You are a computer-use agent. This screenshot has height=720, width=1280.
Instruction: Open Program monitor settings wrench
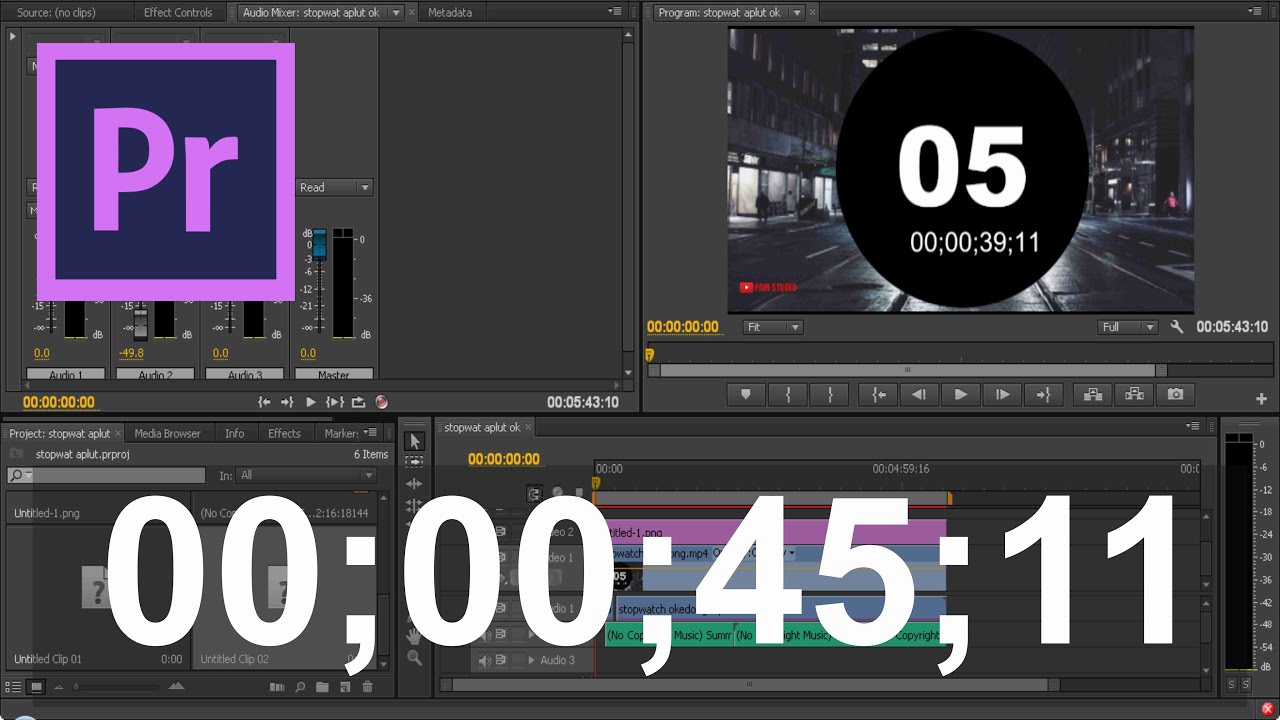1177,327
